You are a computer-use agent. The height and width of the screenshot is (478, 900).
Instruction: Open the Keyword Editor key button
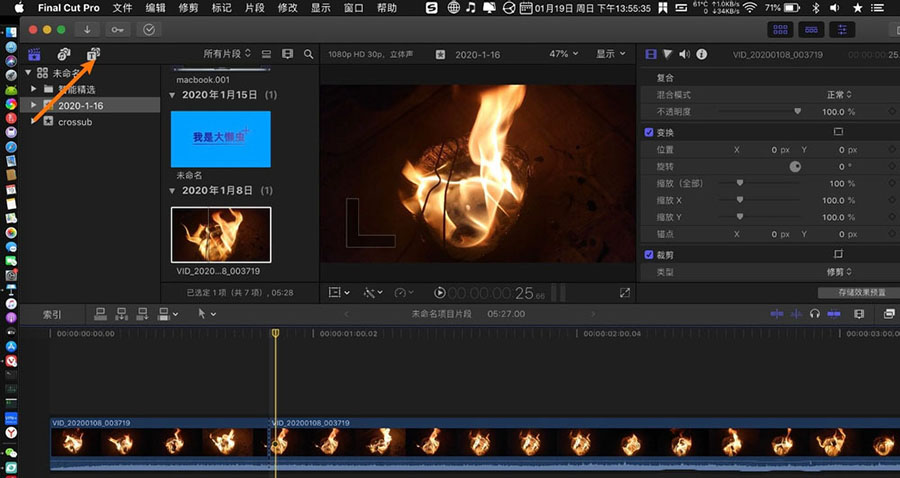(x=118, y=29)
